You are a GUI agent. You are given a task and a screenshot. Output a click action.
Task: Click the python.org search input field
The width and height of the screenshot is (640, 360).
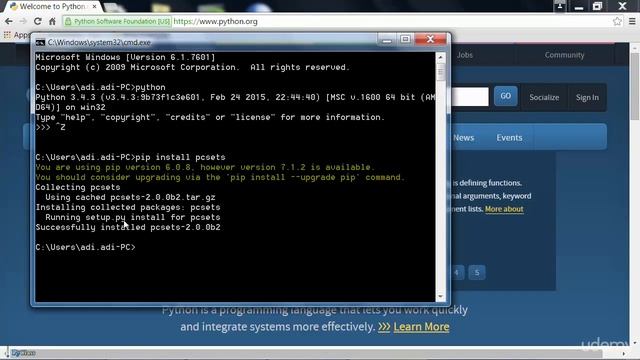point(470,96)
